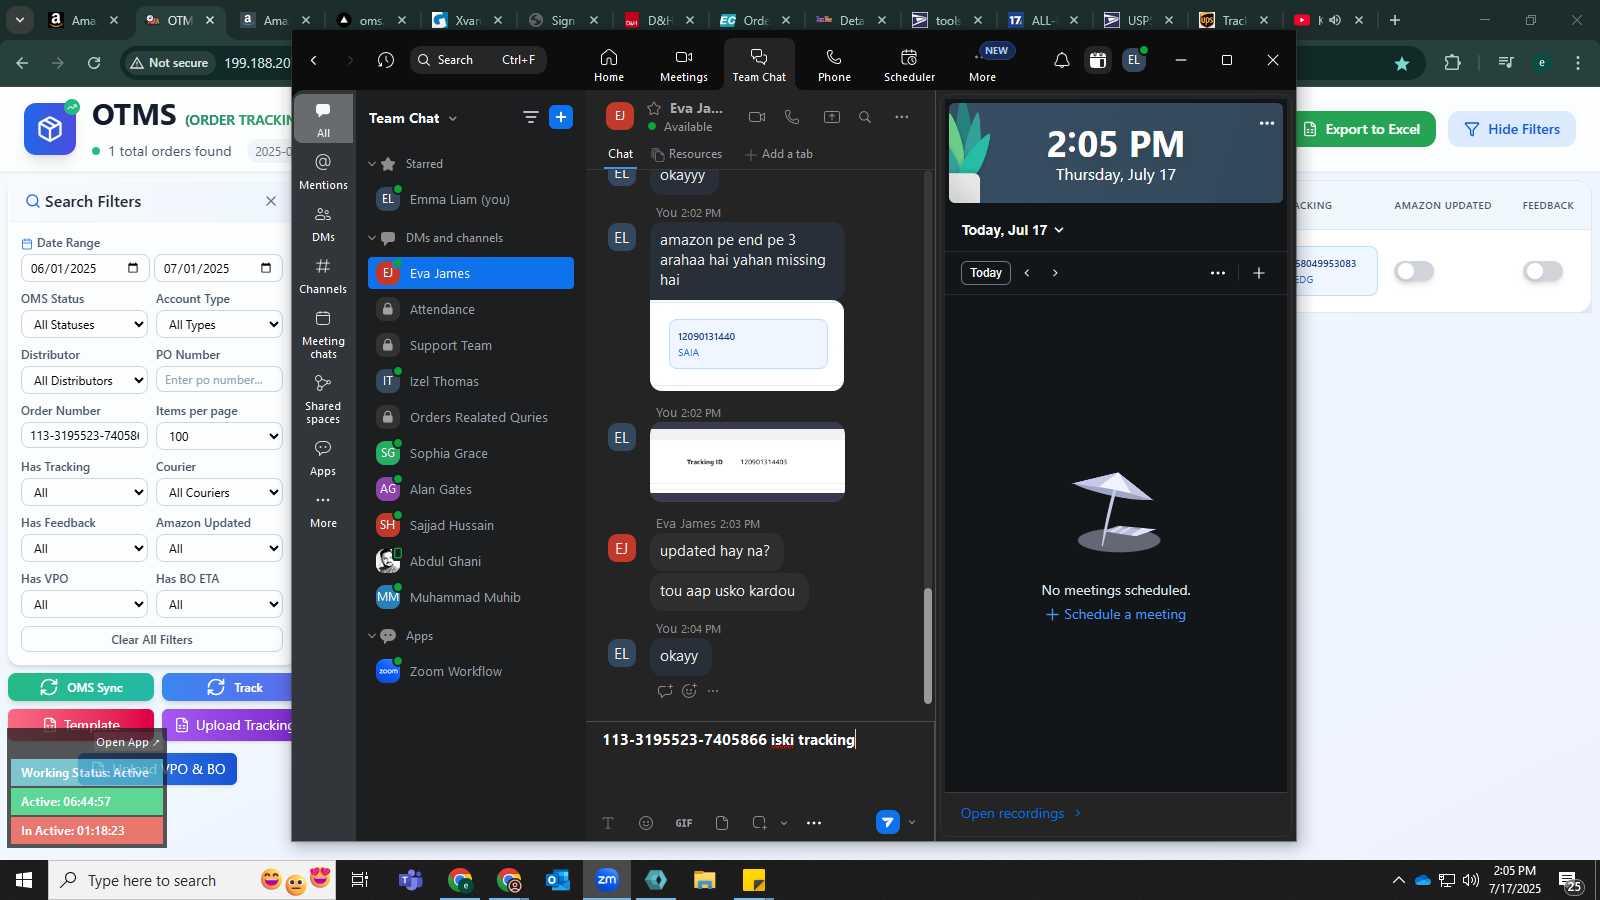Switch to the Phone tab in Zoom
The width and height of the screenshot is (1600, 900).
(834, 65)
